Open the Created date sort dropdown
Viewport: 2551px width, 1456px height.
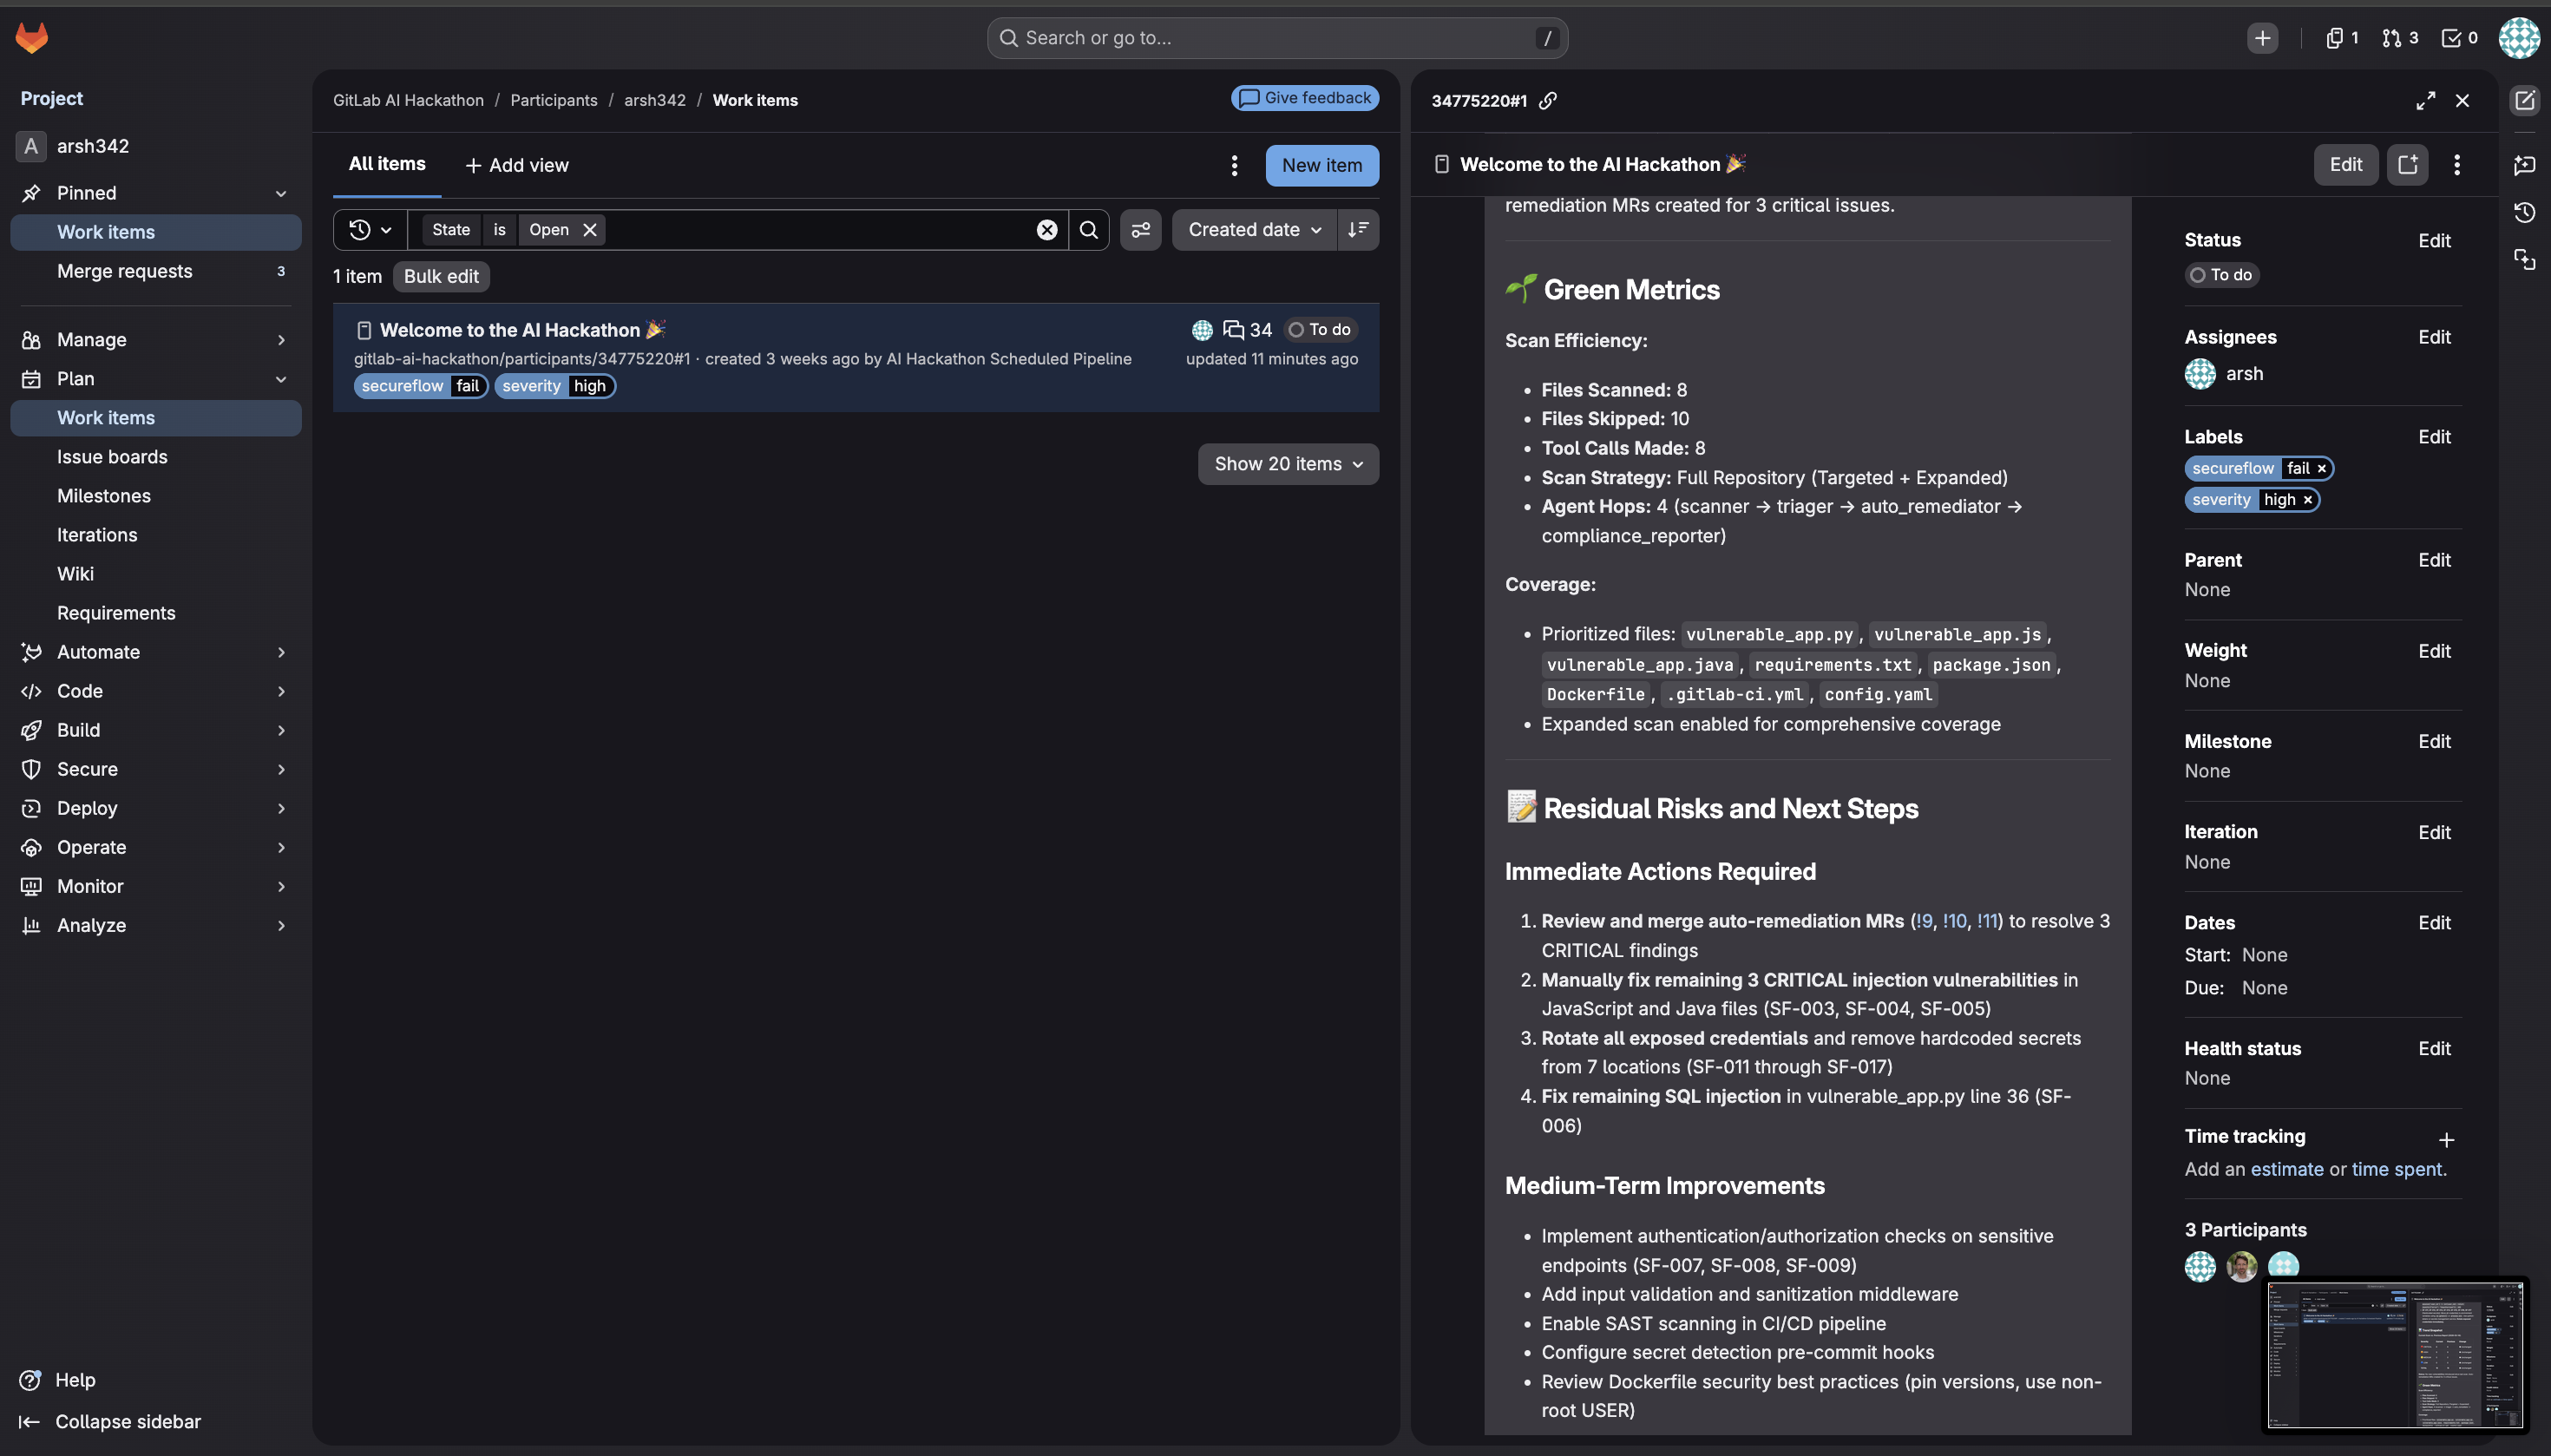pos(1254,230)
